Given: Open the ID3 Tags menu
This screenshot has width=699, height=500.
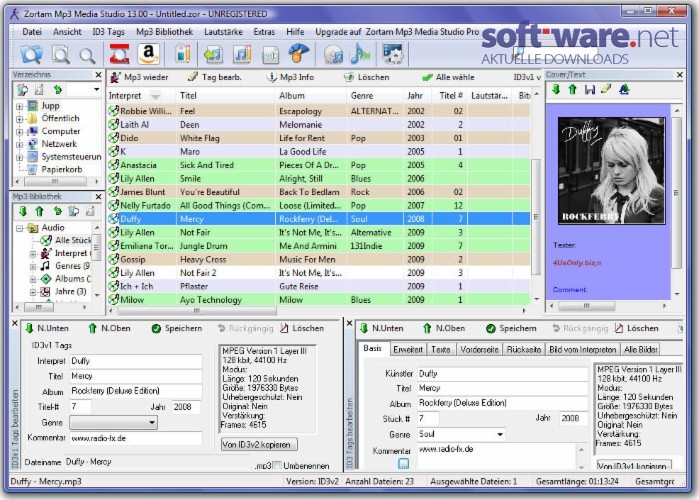Looking at the screenshot, I should [108, 32].
